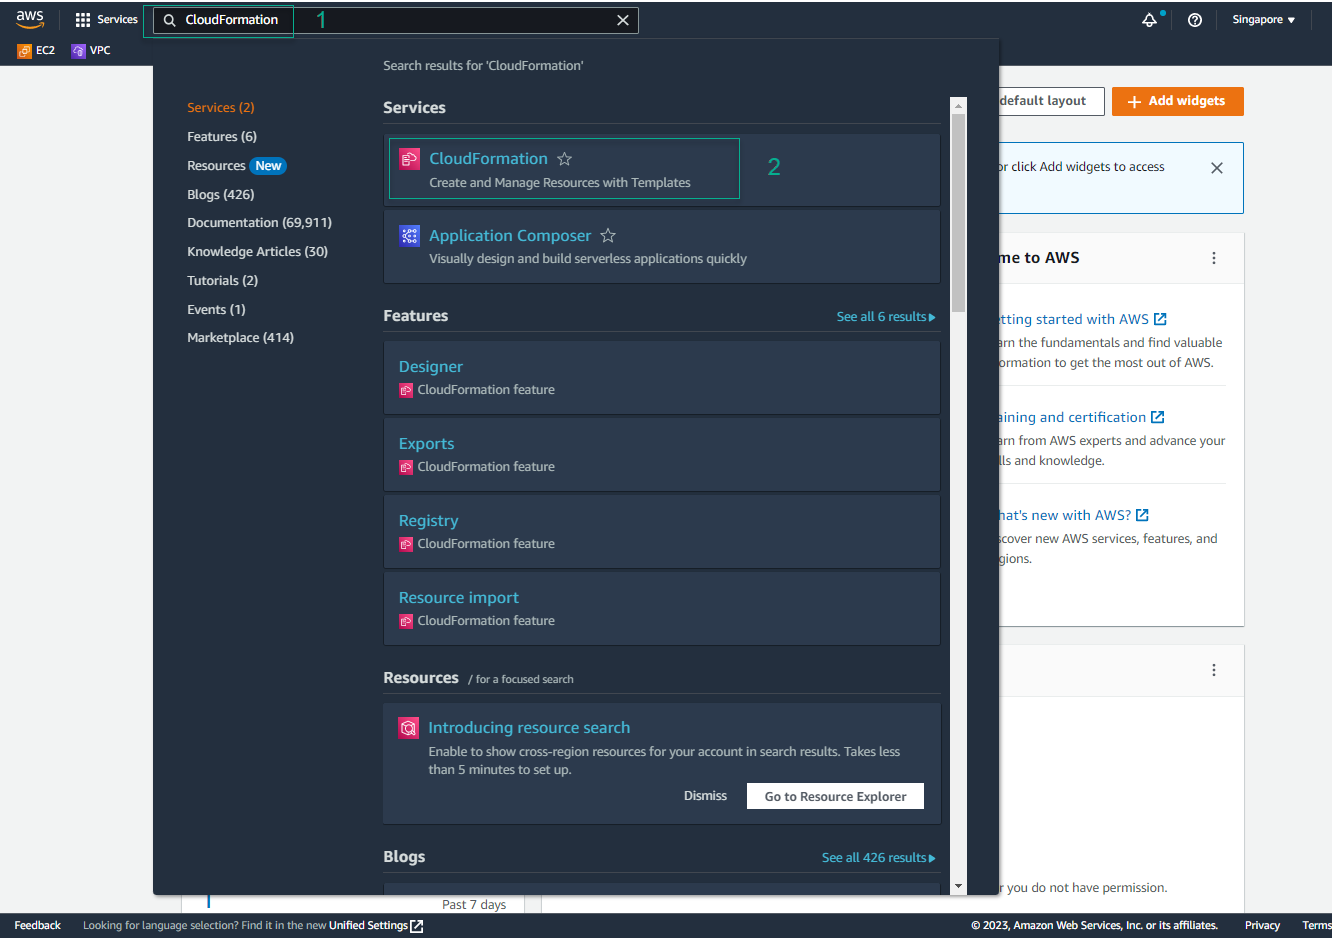Click the resource search icon
Screen dimensions: 1332x938
[408, 728]
